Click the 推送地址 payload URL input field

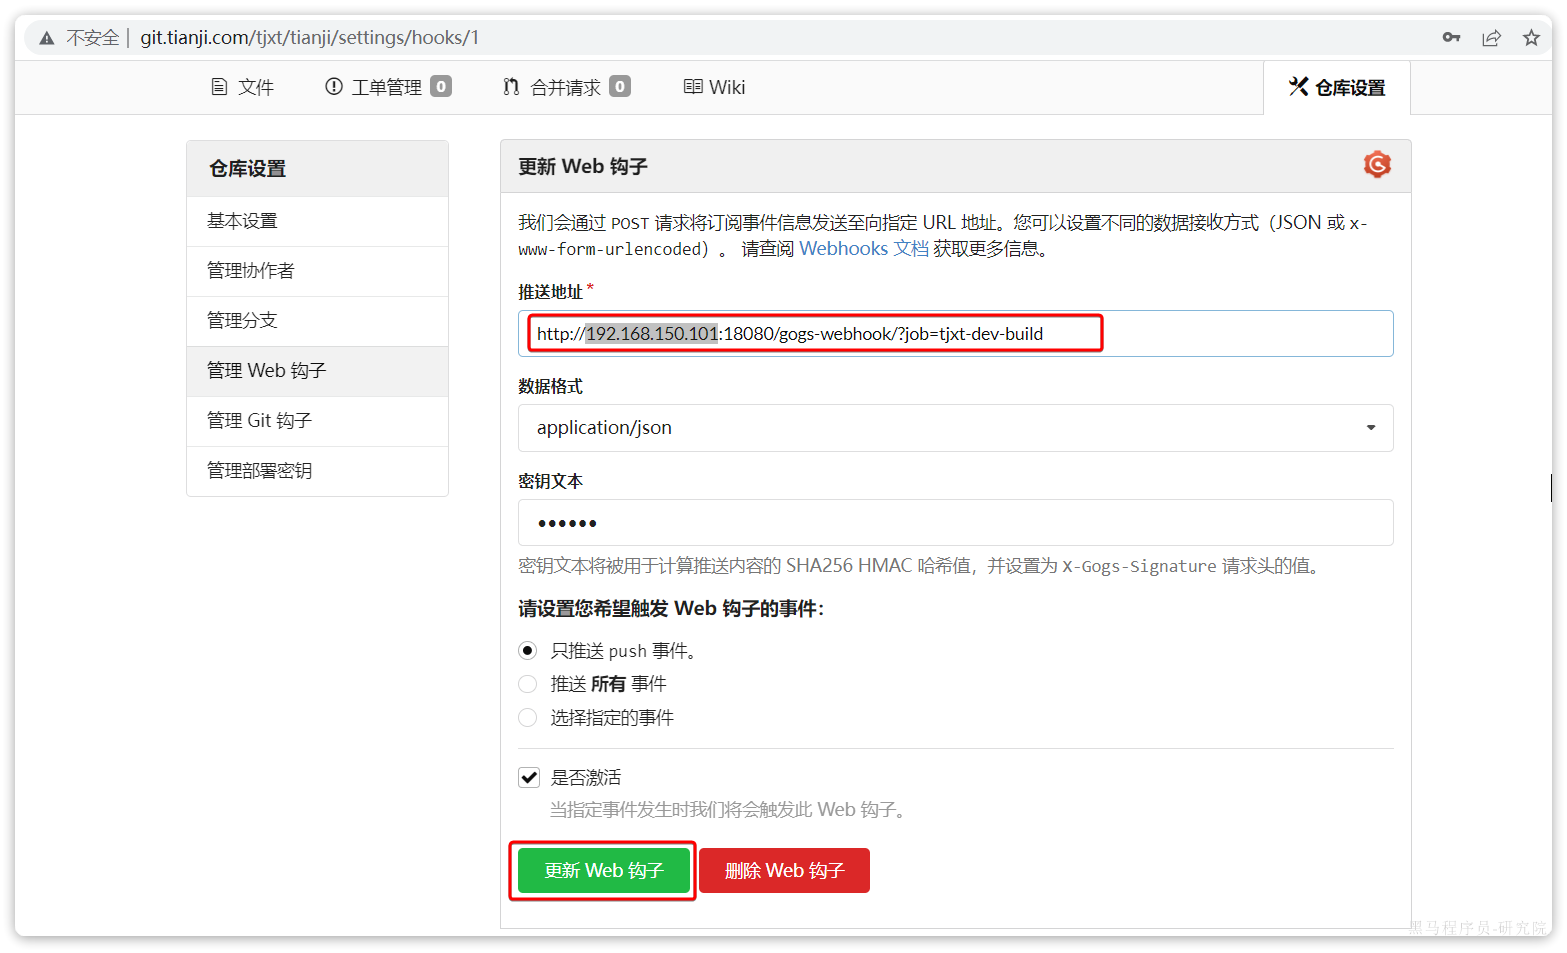click(955, 333)
